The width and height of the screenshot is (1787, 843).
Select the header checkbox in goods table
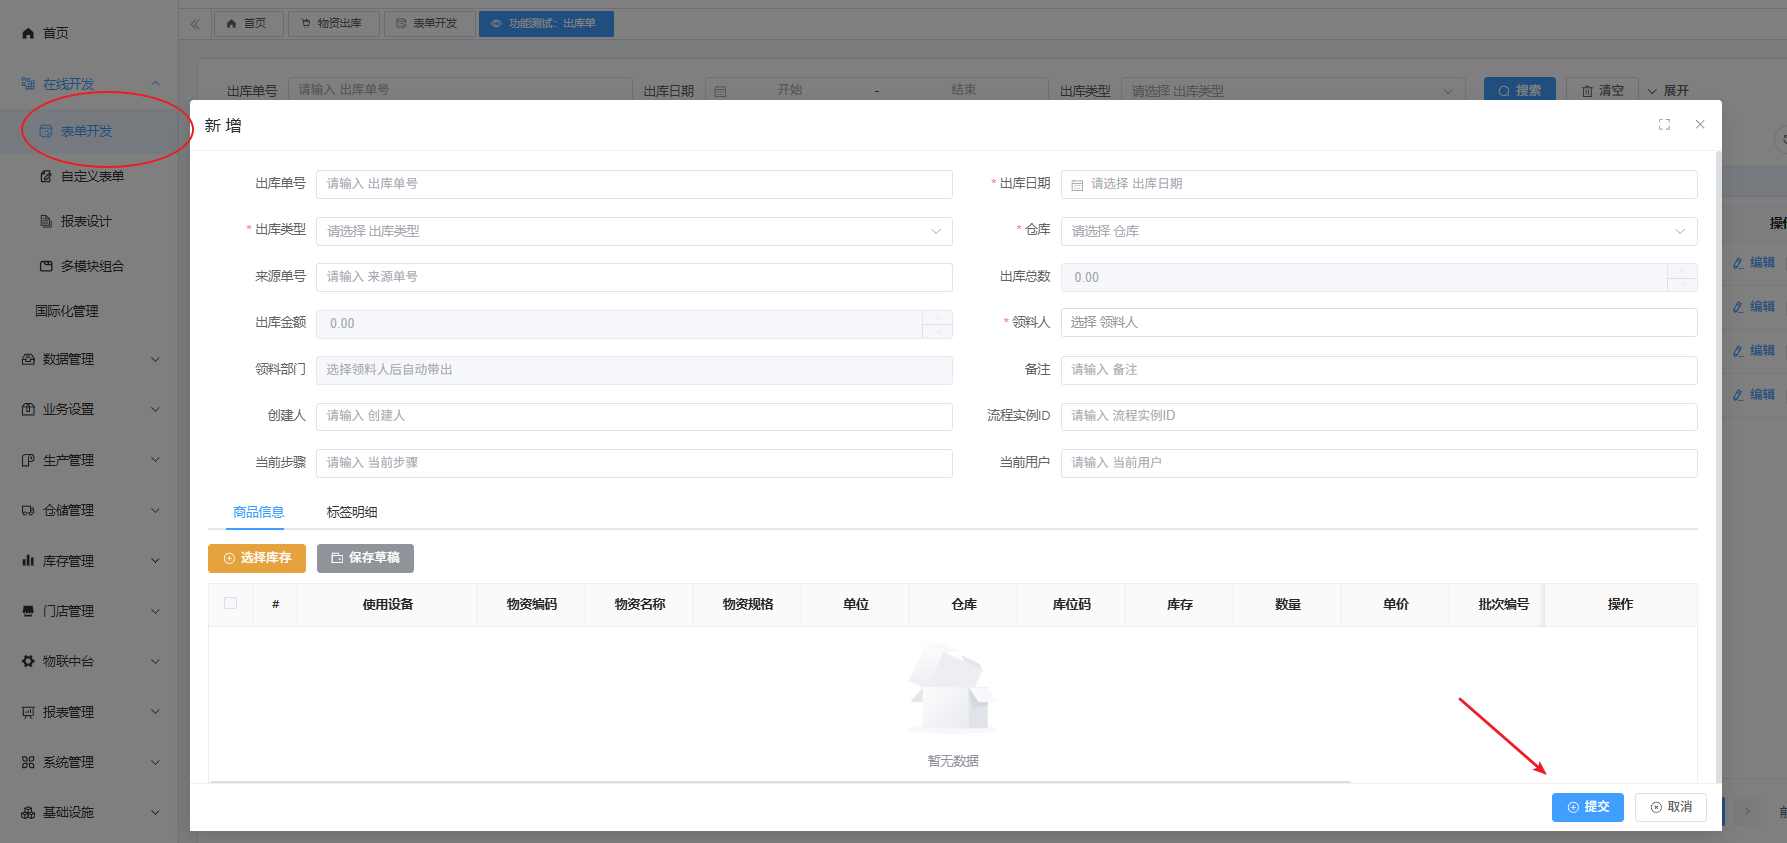tap(231, 603)
